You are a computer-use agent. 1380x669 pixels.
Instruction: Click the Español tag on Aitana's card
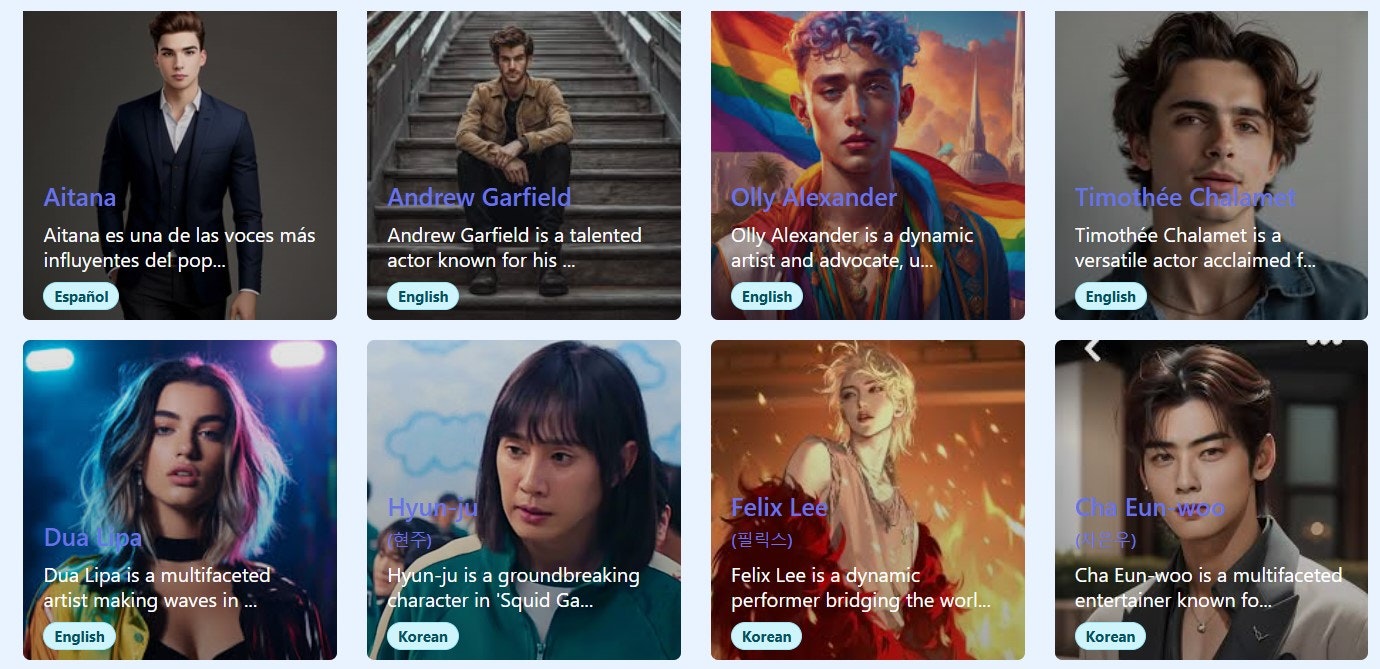pos(81,297)
